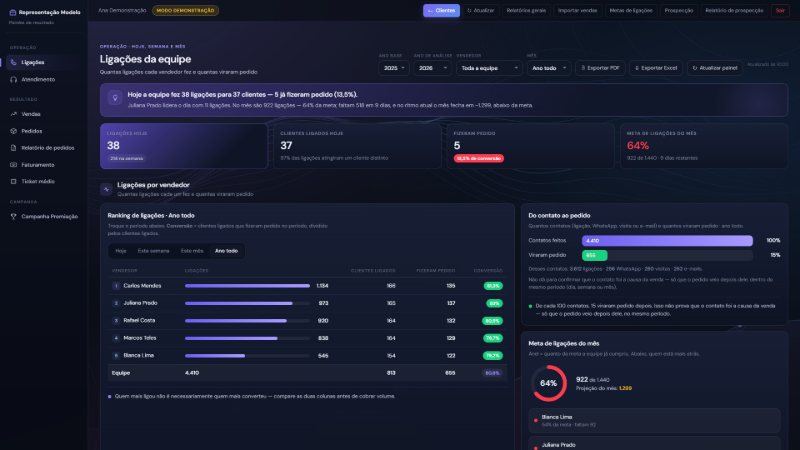Open Importar vendas in the top bar
Image resolution: width=800 pixels, height=450 pixels.
[578, 11]
